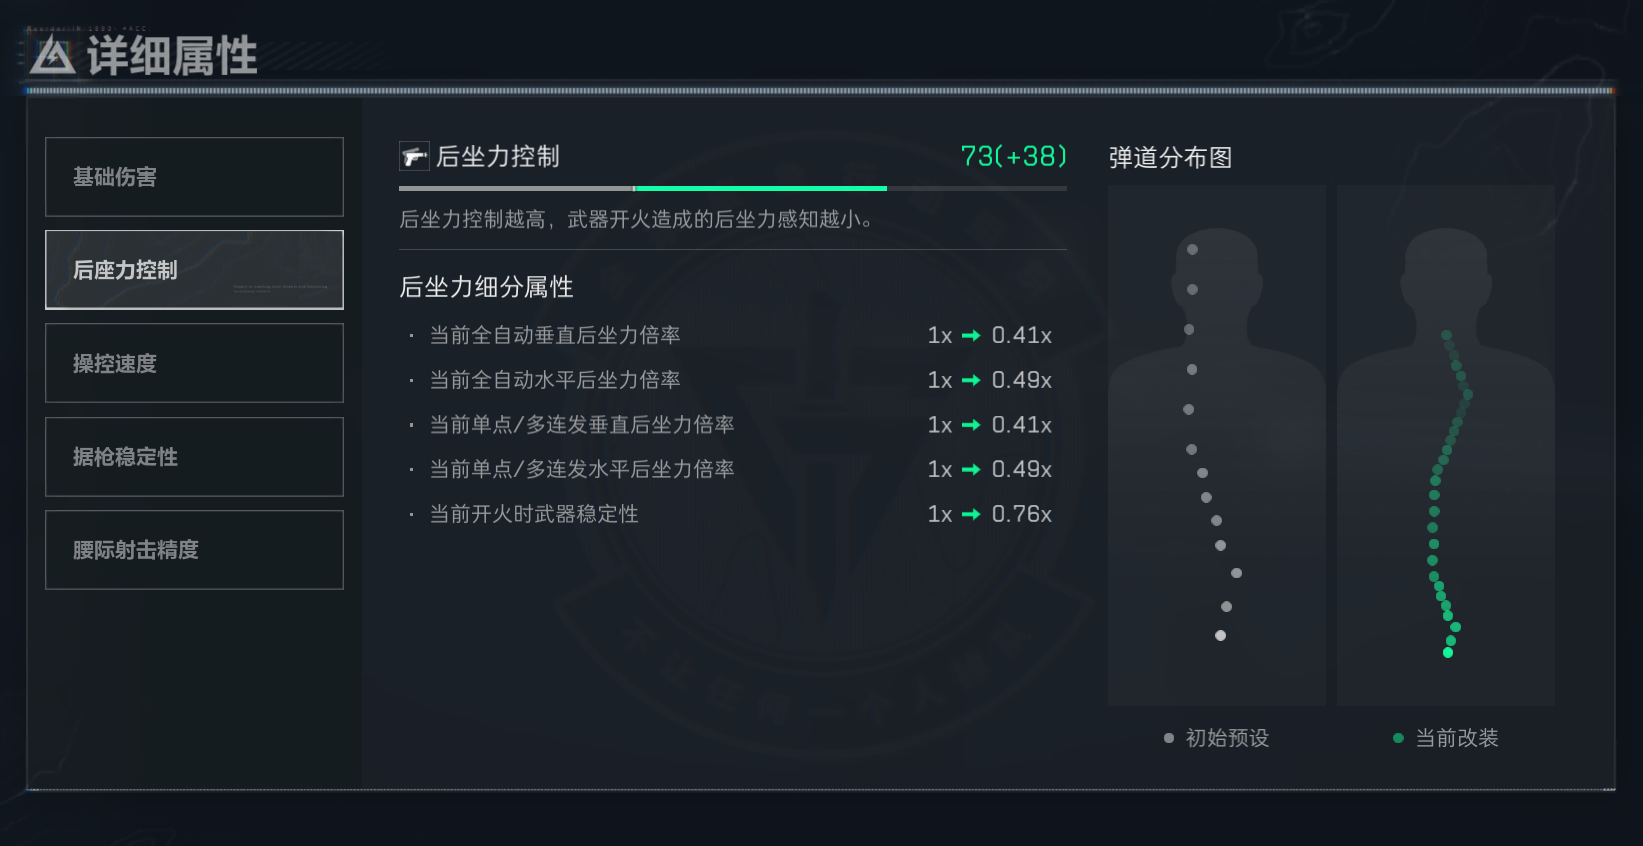1643x846 pixels.
Task: Click the triangle logo beside 详细属性
Action: coord(52,56)
